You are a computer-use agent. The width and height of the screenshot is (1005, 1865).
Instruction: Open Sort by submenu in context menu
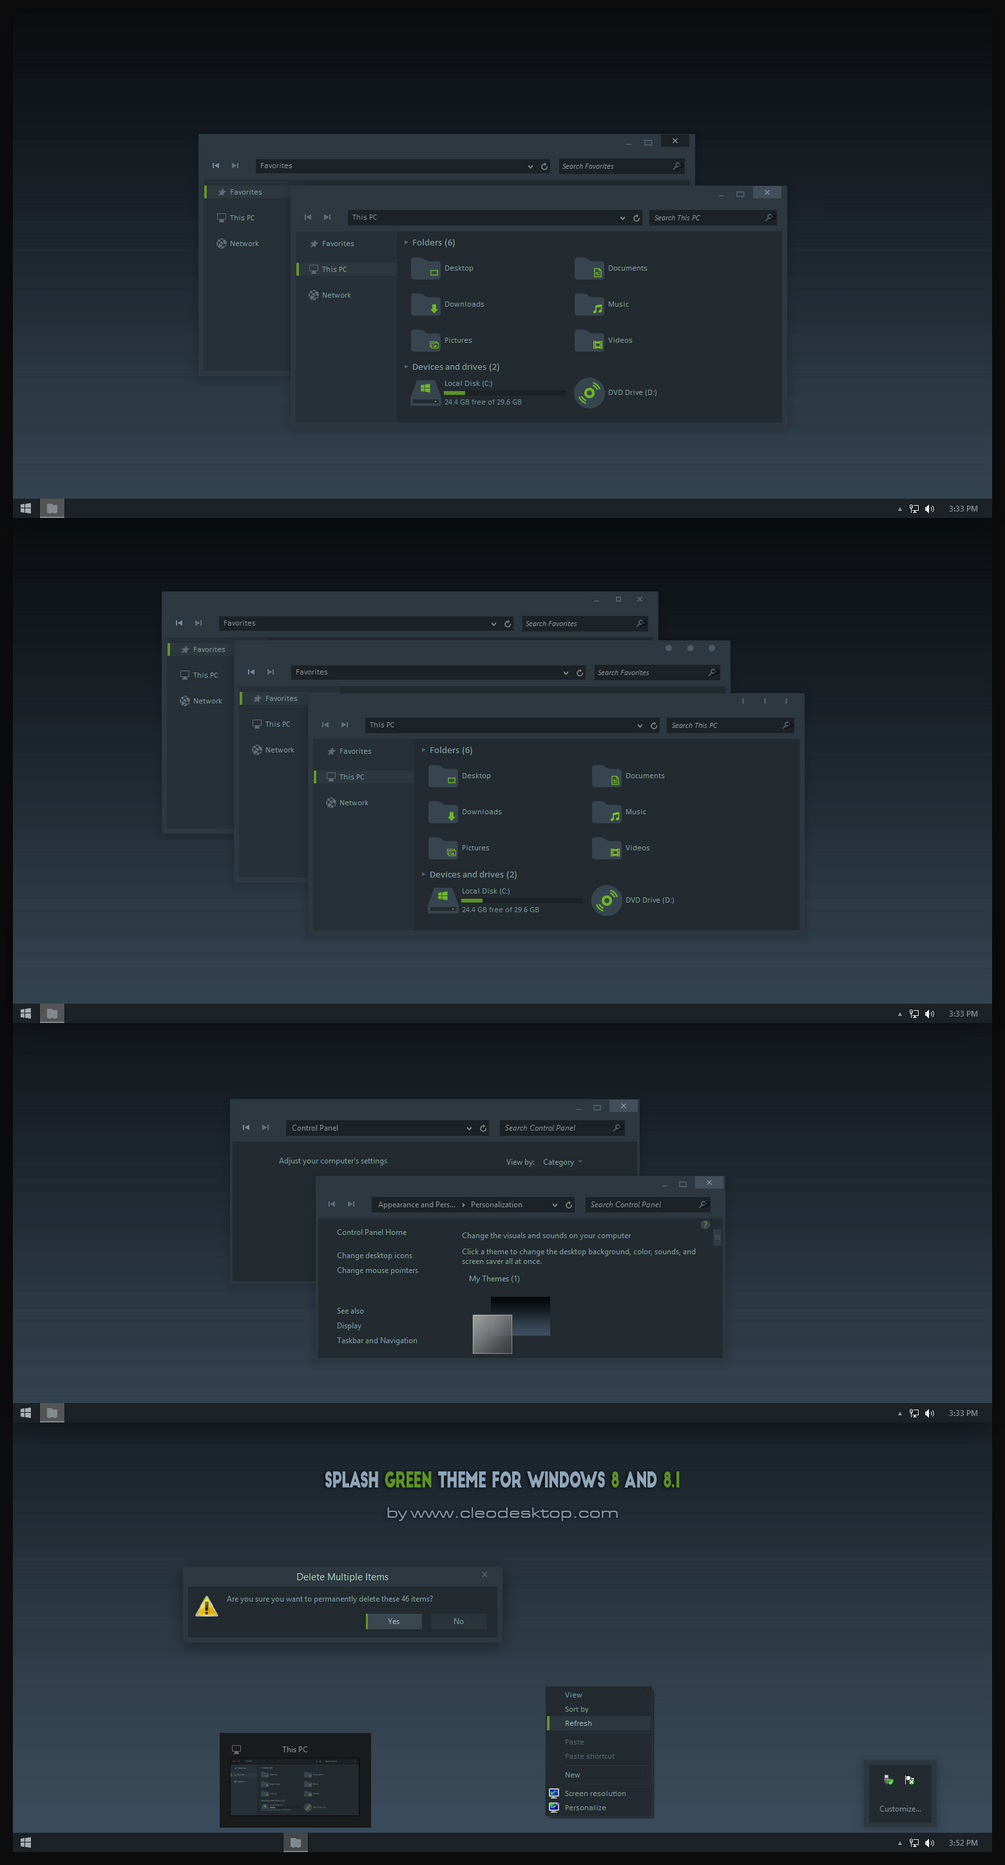[600, 1709]
